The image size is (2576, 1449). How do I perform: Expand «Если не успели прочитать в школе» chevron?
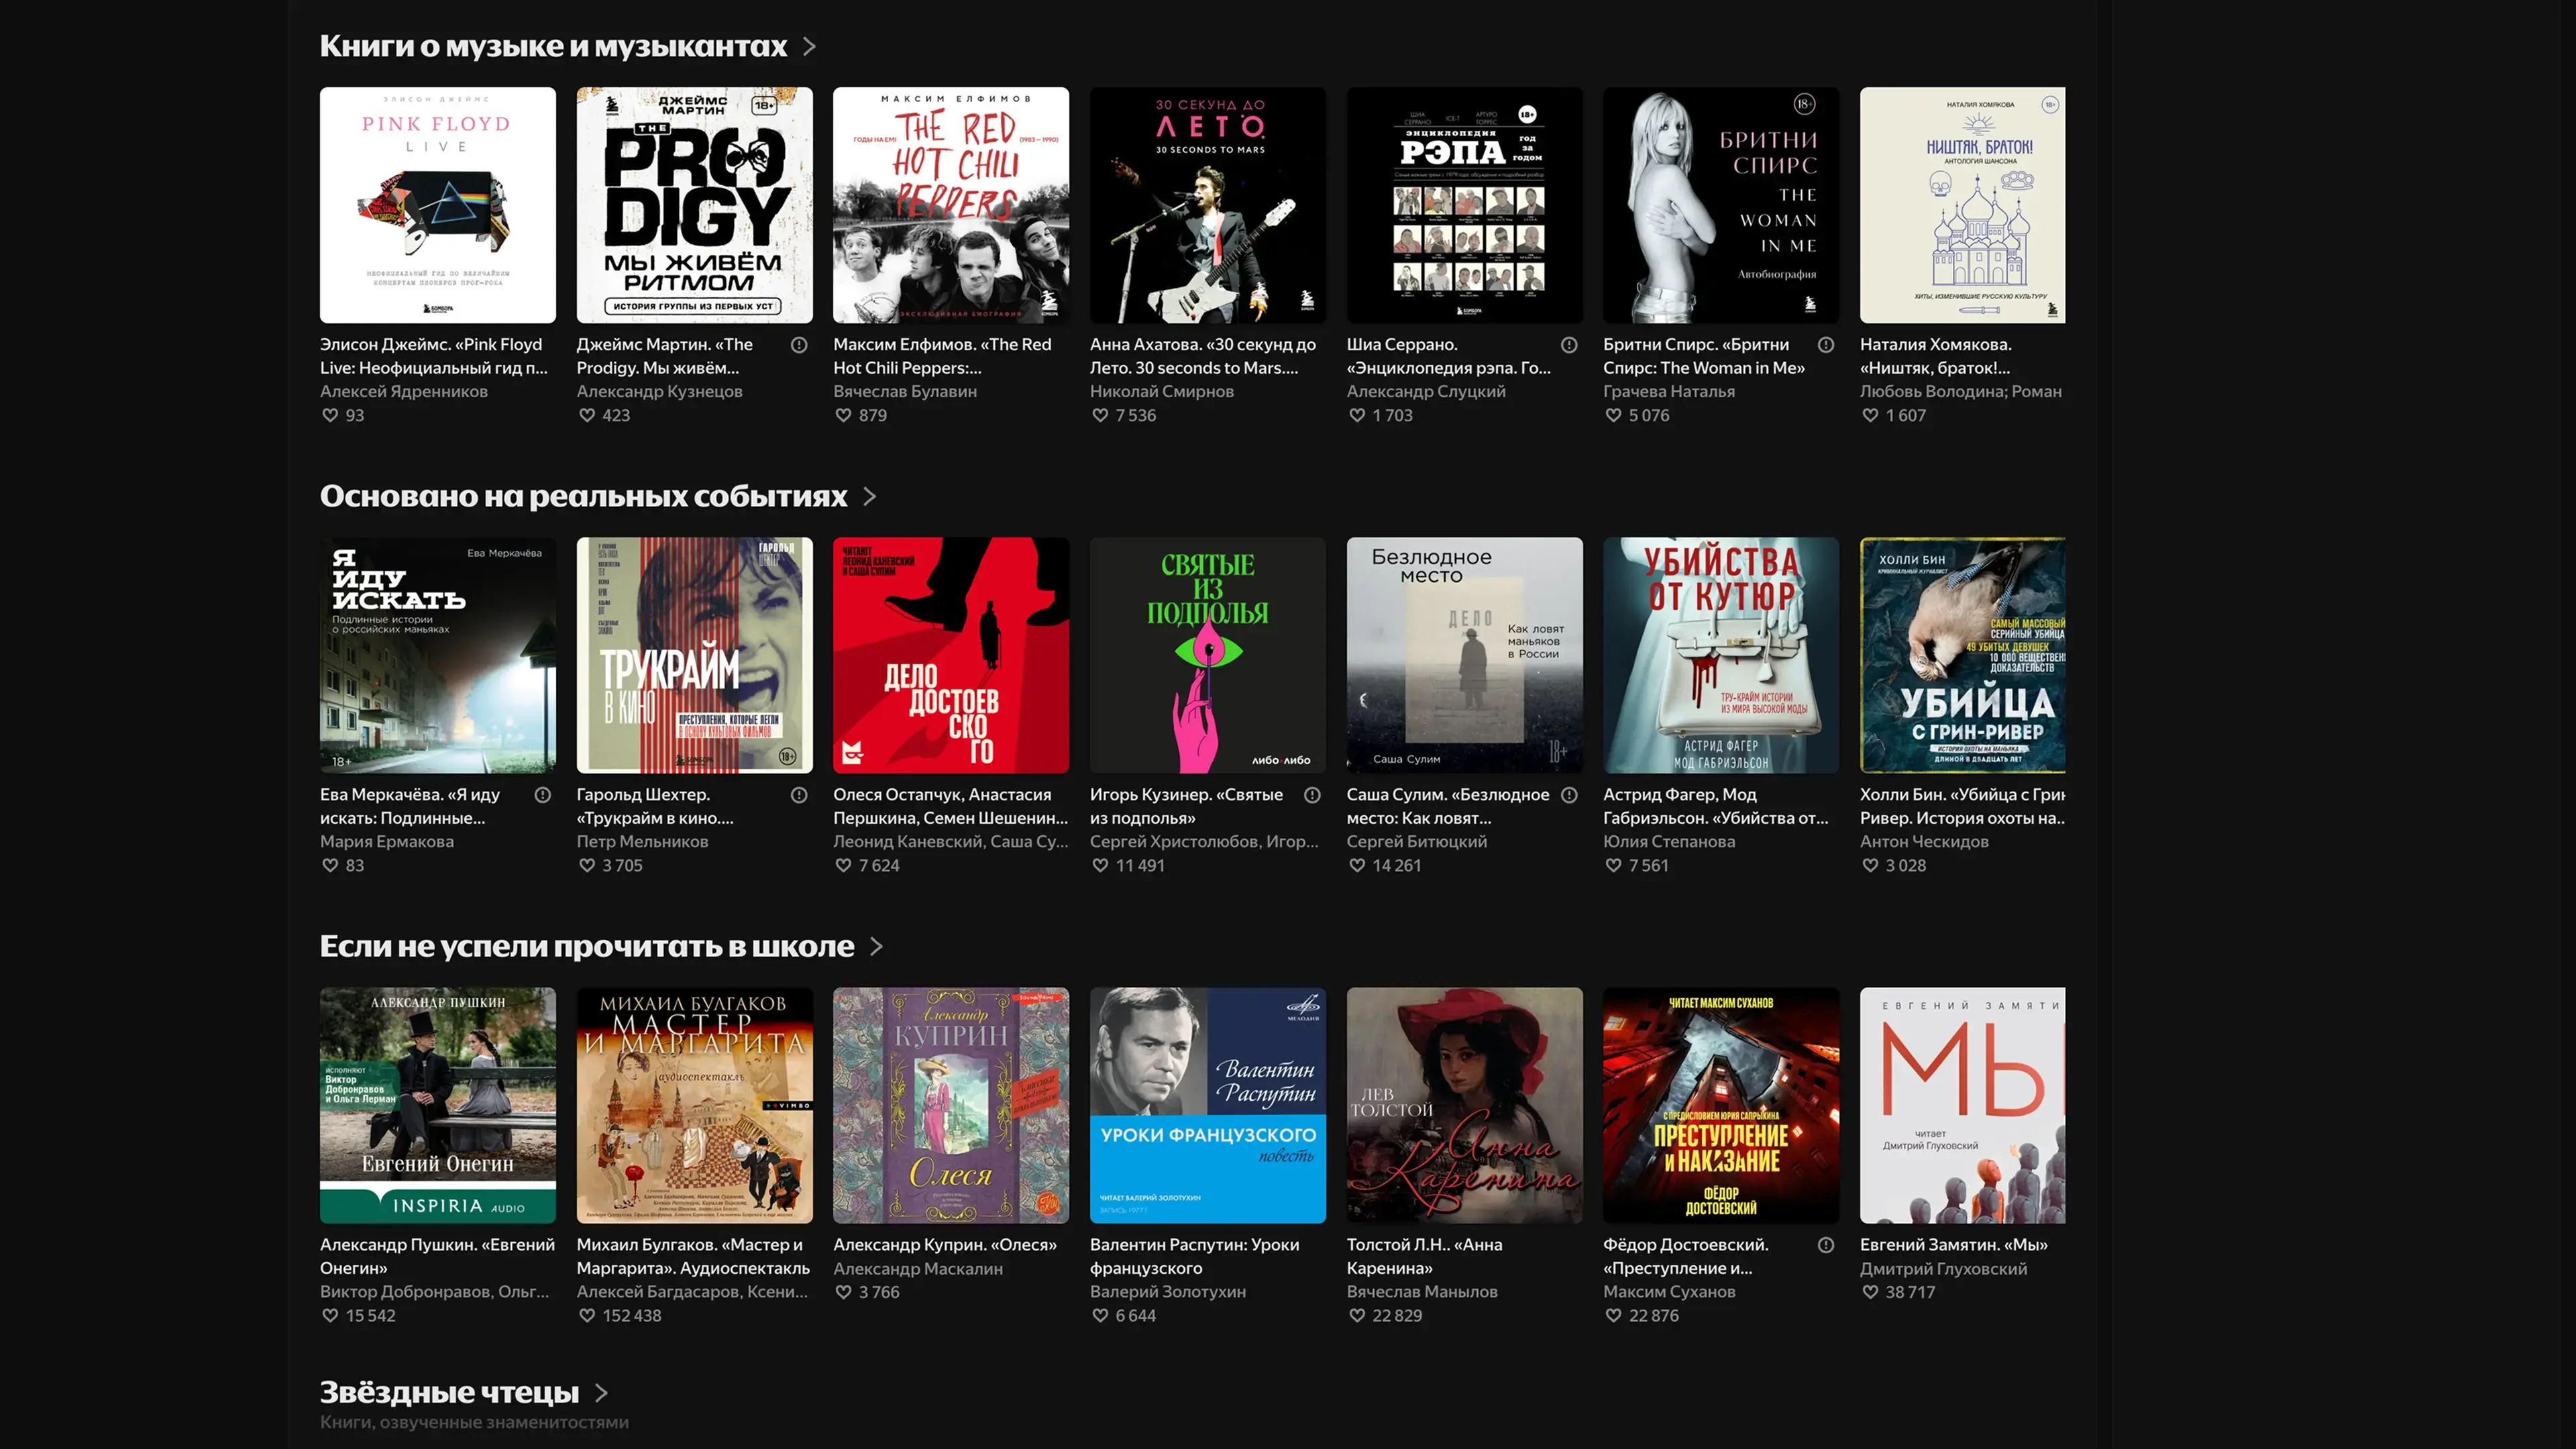[x=876, y=947]
